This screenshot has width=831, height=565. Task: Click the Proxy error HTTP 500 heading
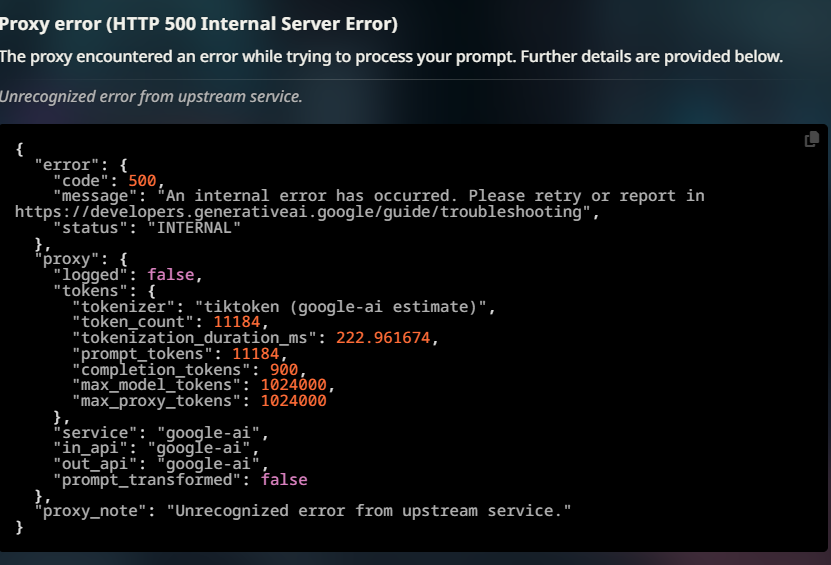(199, 24)
